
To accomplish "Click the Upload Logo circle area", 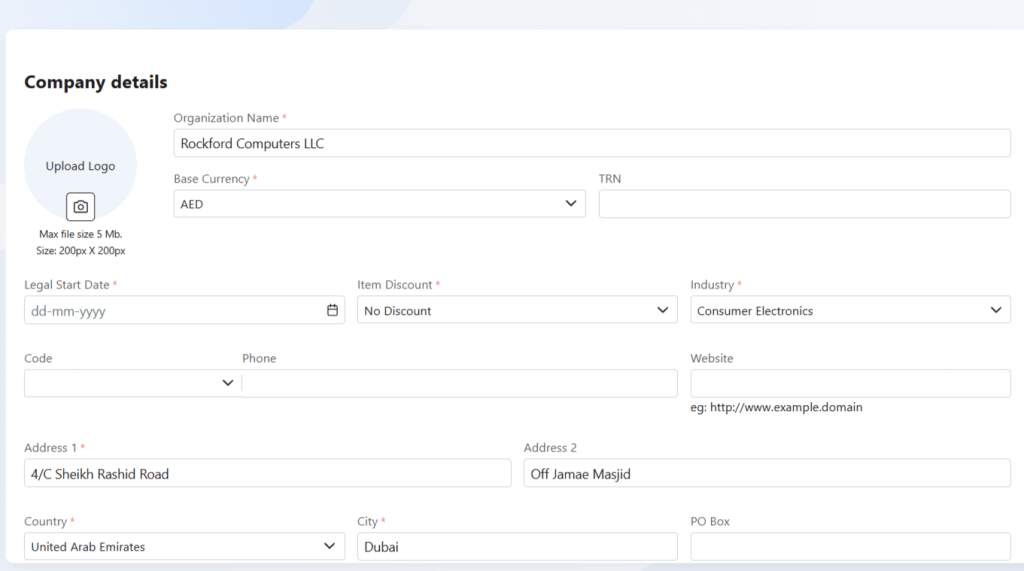I will [80, 160].
